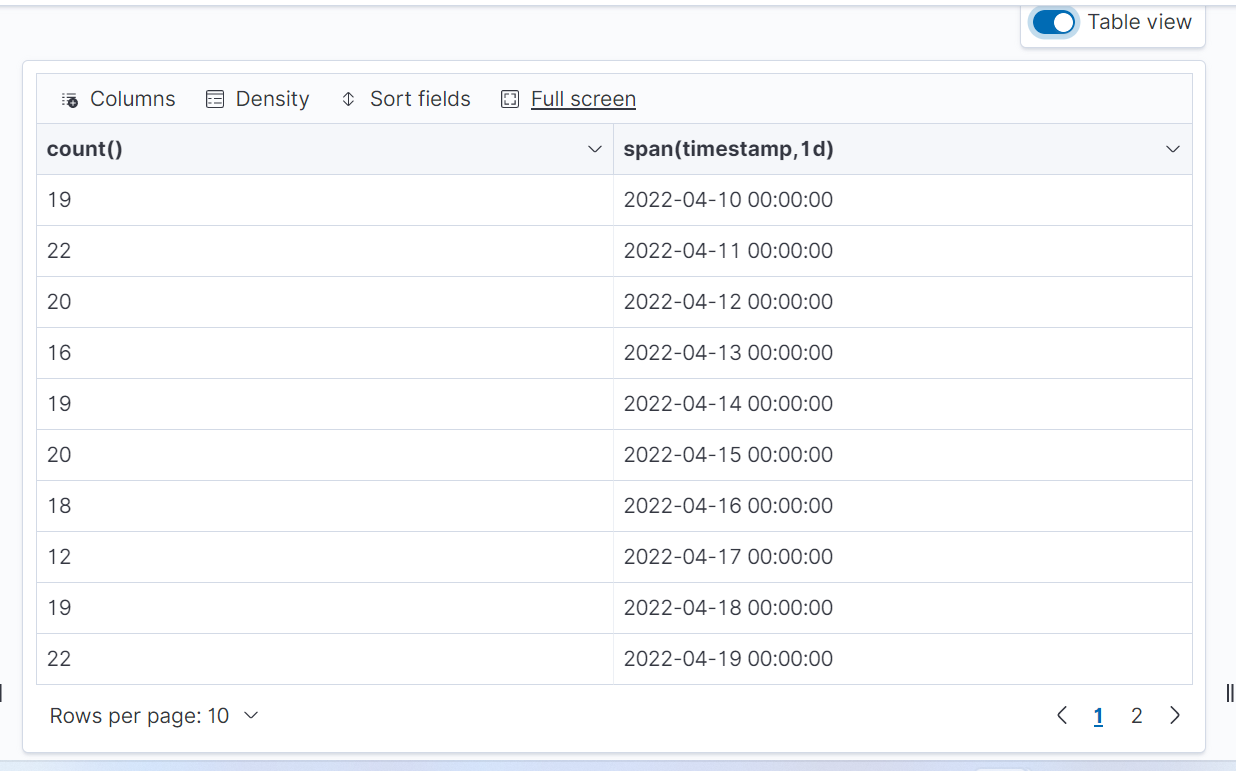The image size is (1236, 771).
Task: Select cell 2022-04-17 00:00:00
Action: pyautogui.click(x=902, y=557)
